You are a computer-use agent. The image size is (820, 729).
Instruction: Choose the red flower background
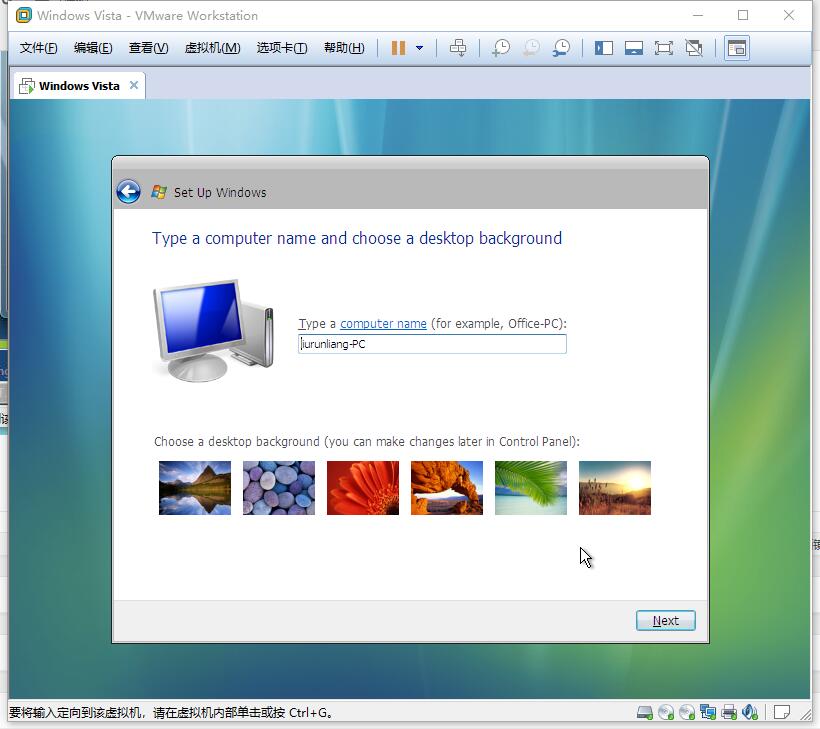tap(363, 488)
